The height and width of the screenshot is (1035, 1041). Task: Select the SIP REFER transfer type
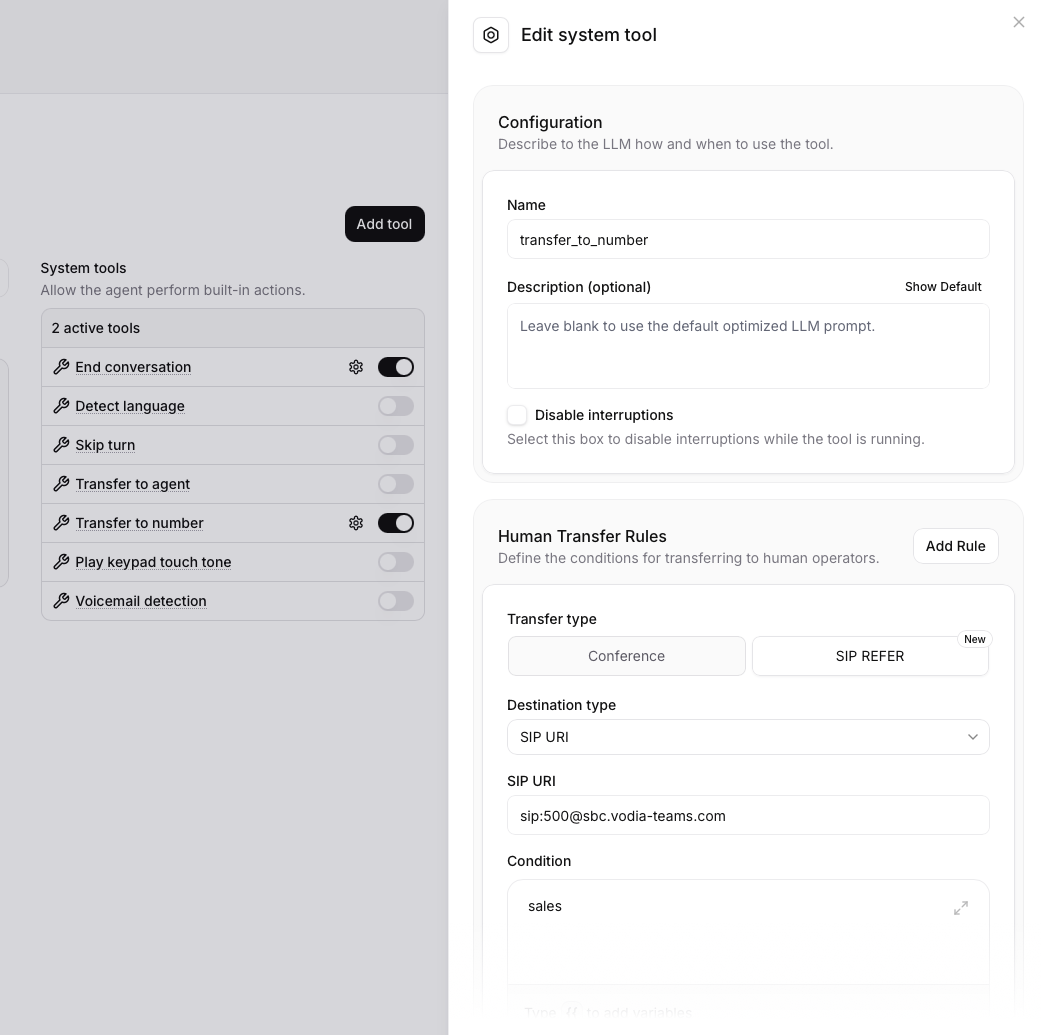tap(870, 656)
